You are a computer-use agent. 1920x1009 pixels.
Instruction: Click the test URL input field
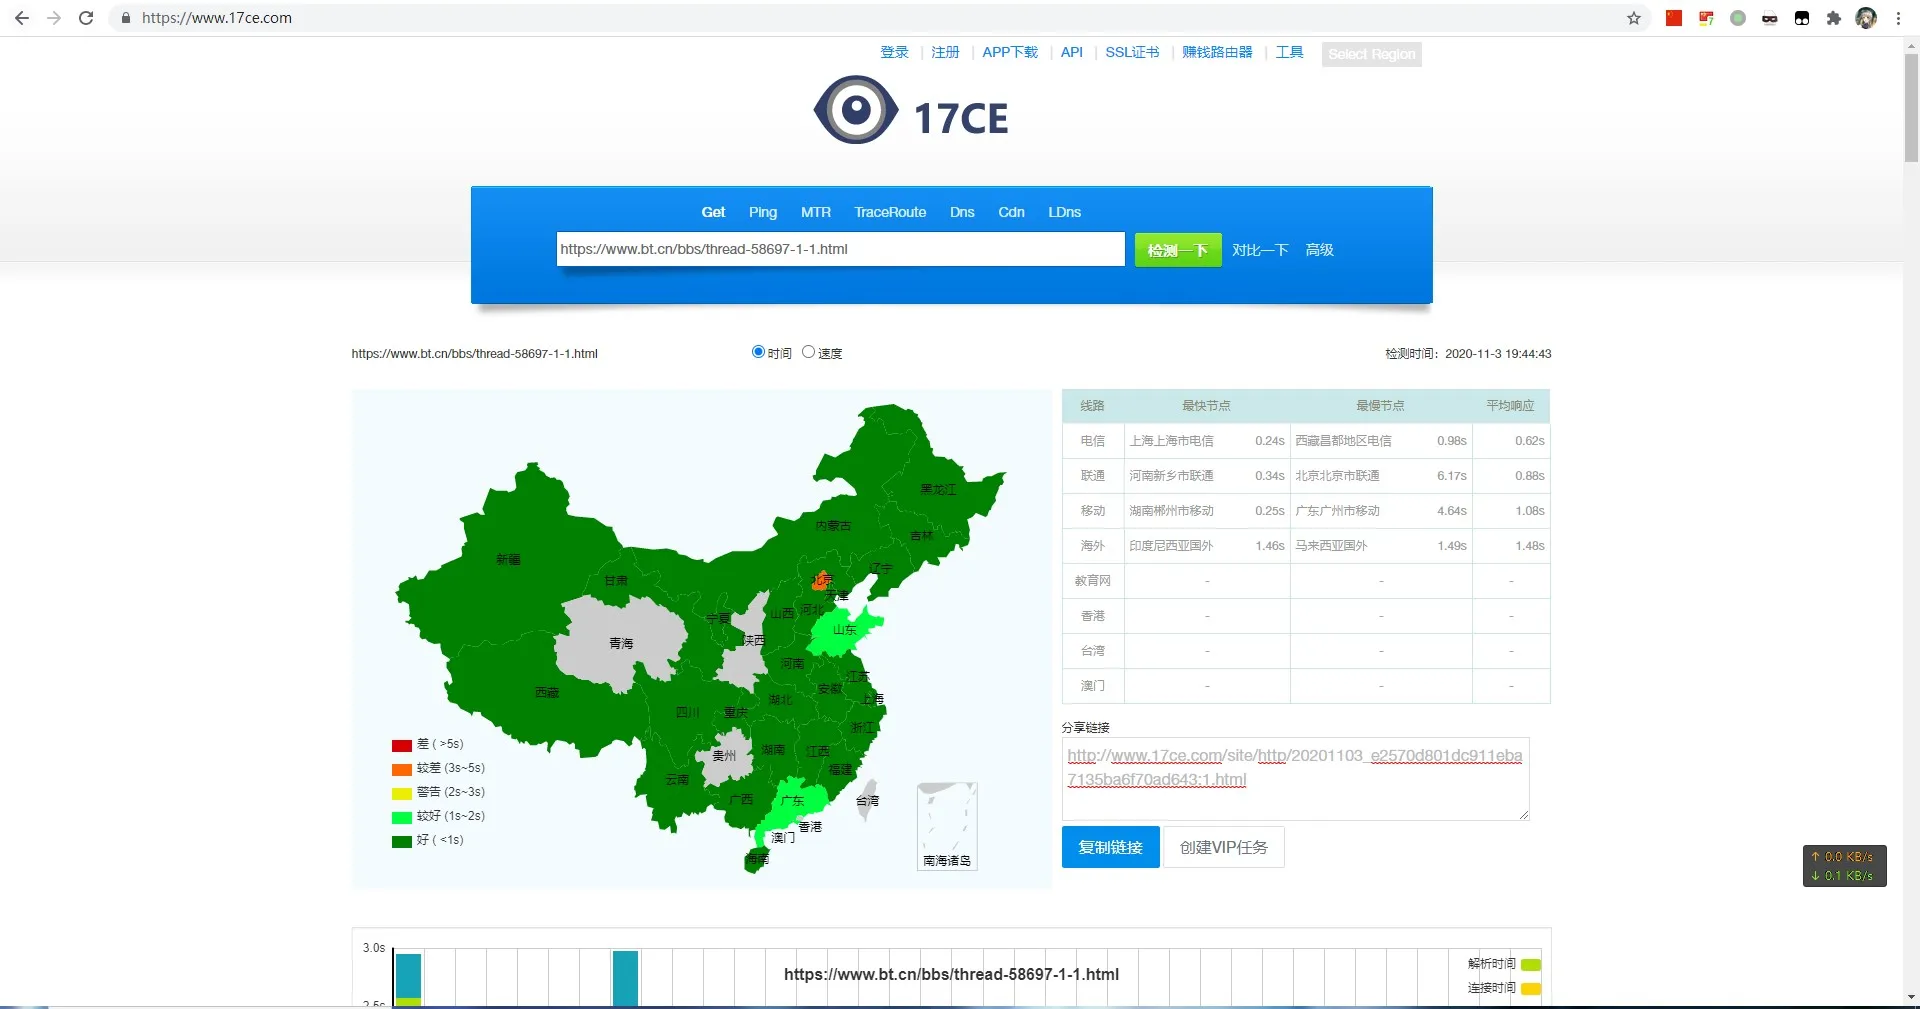pos(840,249)
